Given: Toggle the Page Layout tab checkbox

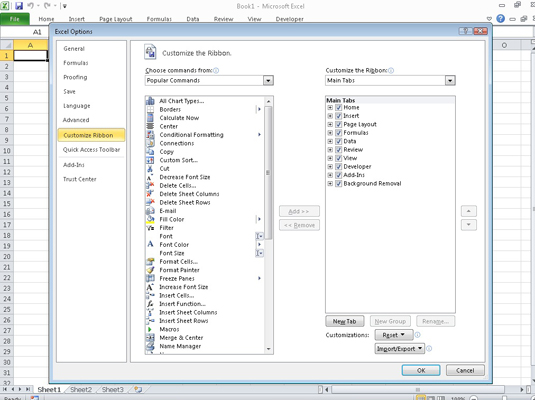Looking at the screenshot, I should tap(338, 124).
